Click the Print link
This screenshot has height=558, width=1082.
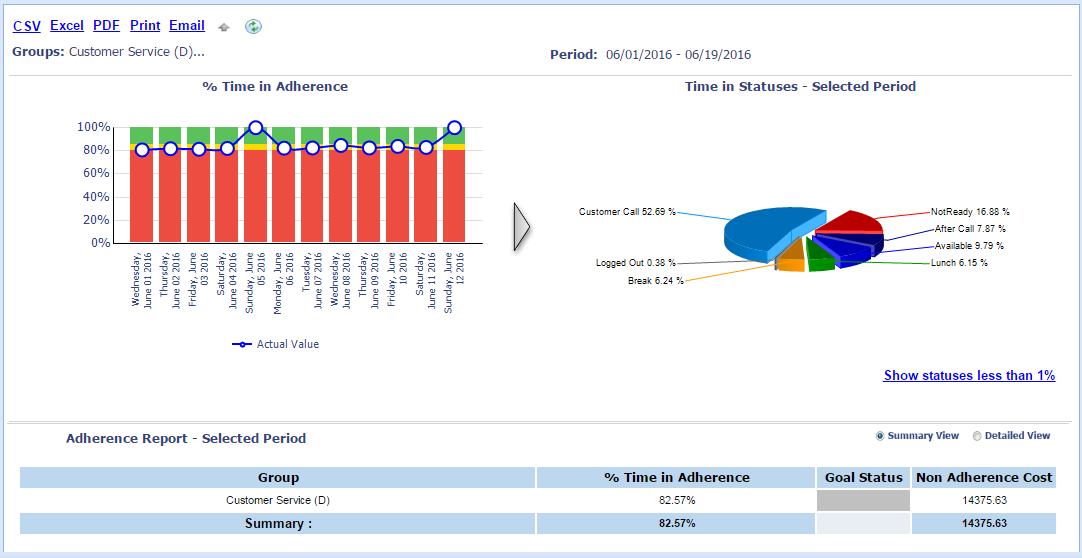(x=145, y=26)
